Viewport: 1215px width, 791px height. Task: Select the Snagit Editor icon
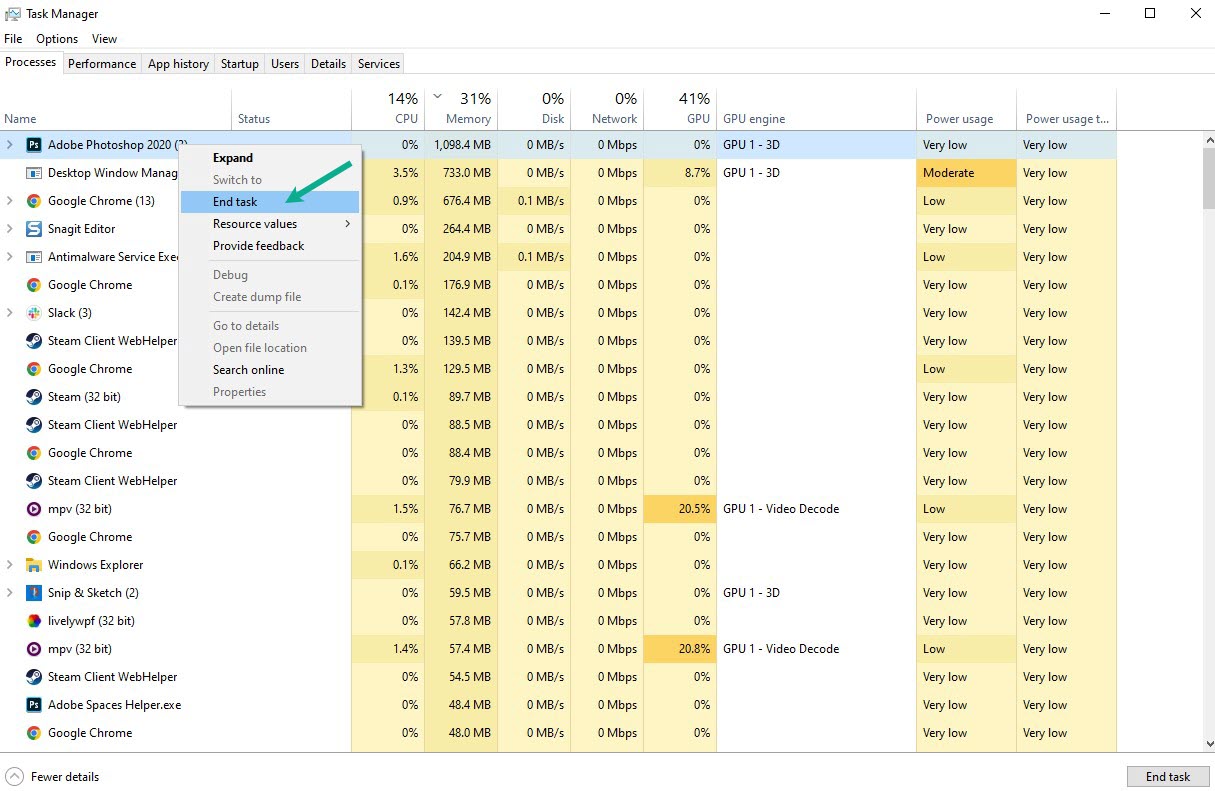click(33, 229)
